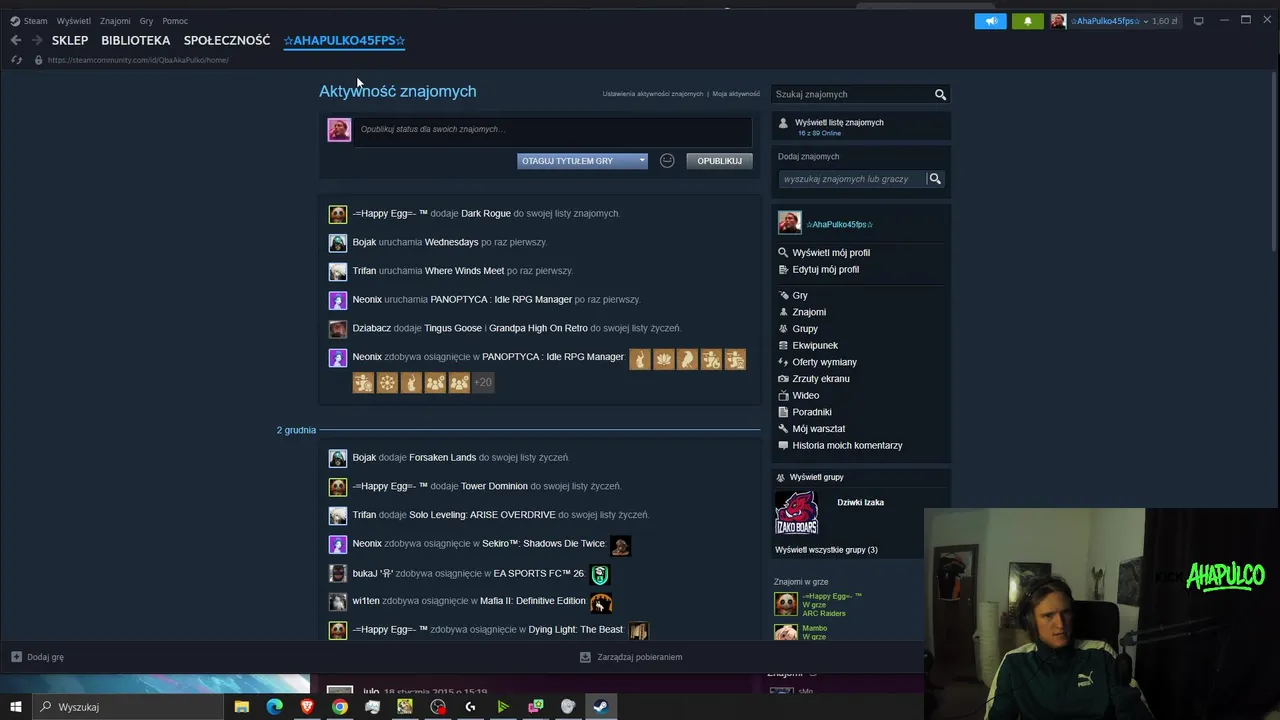Switch to Big Picture mode monitor icon
The height and width of the screenshot is (720, 1280).
[x=1198, y=21]
